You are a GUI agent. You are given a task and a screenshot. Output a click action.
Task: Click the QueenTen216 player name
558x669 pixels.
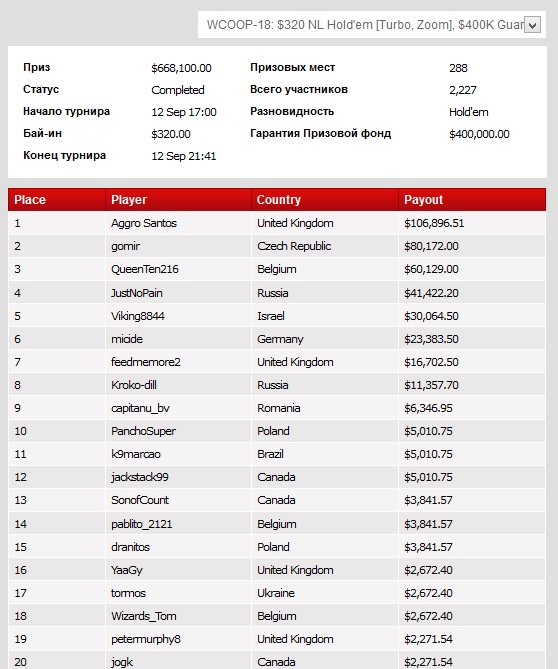pos(145,269)
